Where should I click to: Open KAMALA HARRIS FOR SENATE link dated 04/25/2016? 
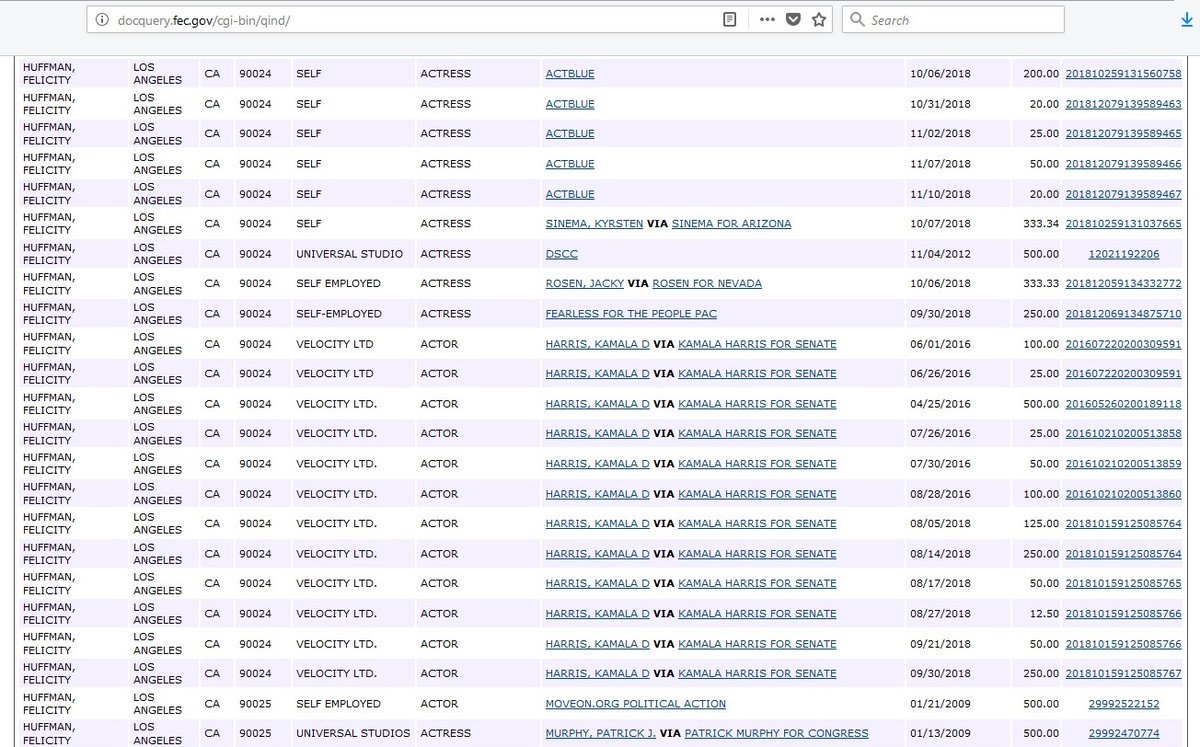click(757, 404)
